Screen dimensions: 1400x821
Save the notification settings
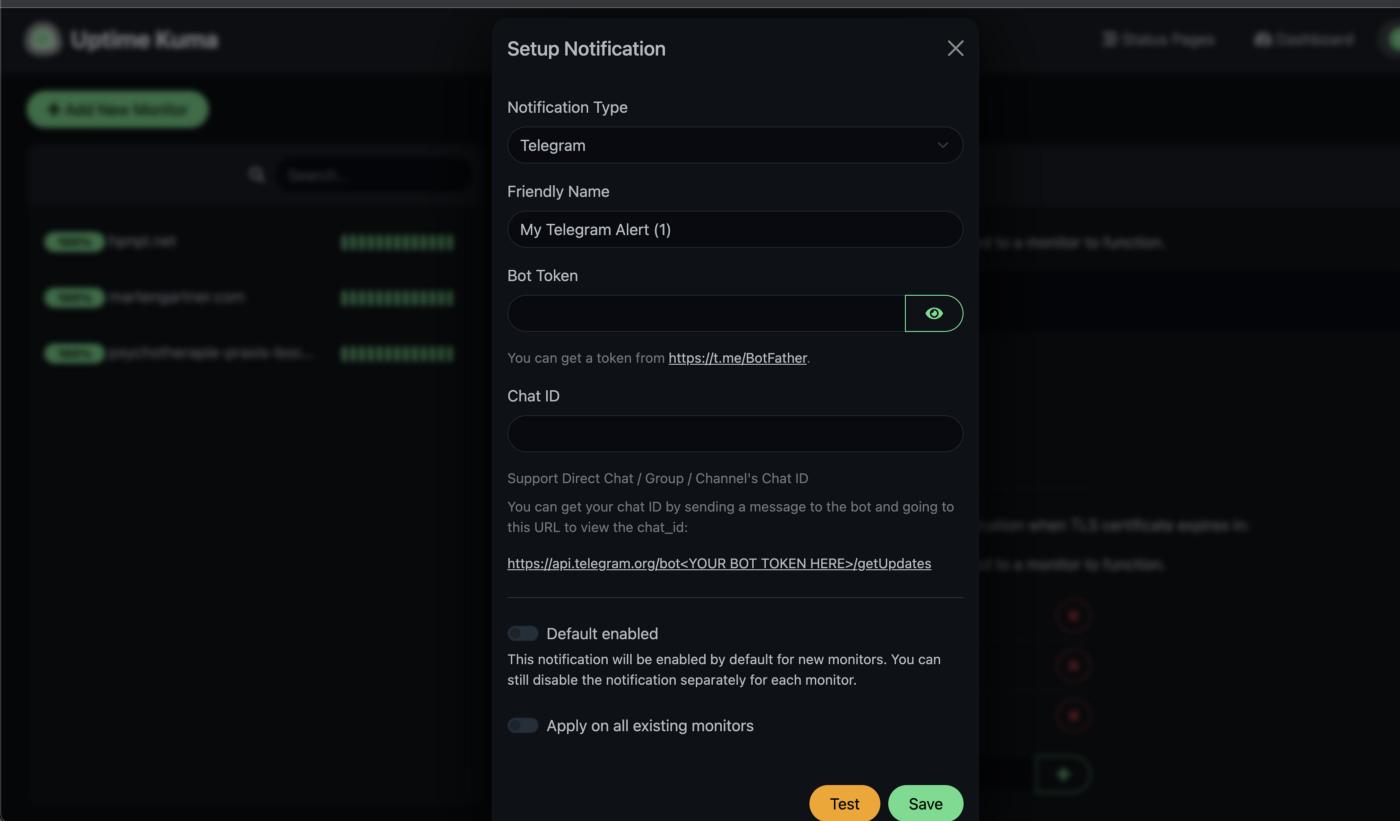coord(924,803)
